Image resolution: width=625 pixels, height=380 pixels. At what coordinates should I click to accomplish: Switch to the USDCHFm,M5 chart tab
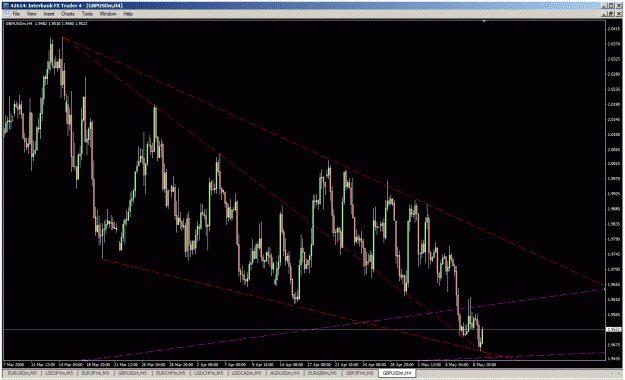click(208, 373)
